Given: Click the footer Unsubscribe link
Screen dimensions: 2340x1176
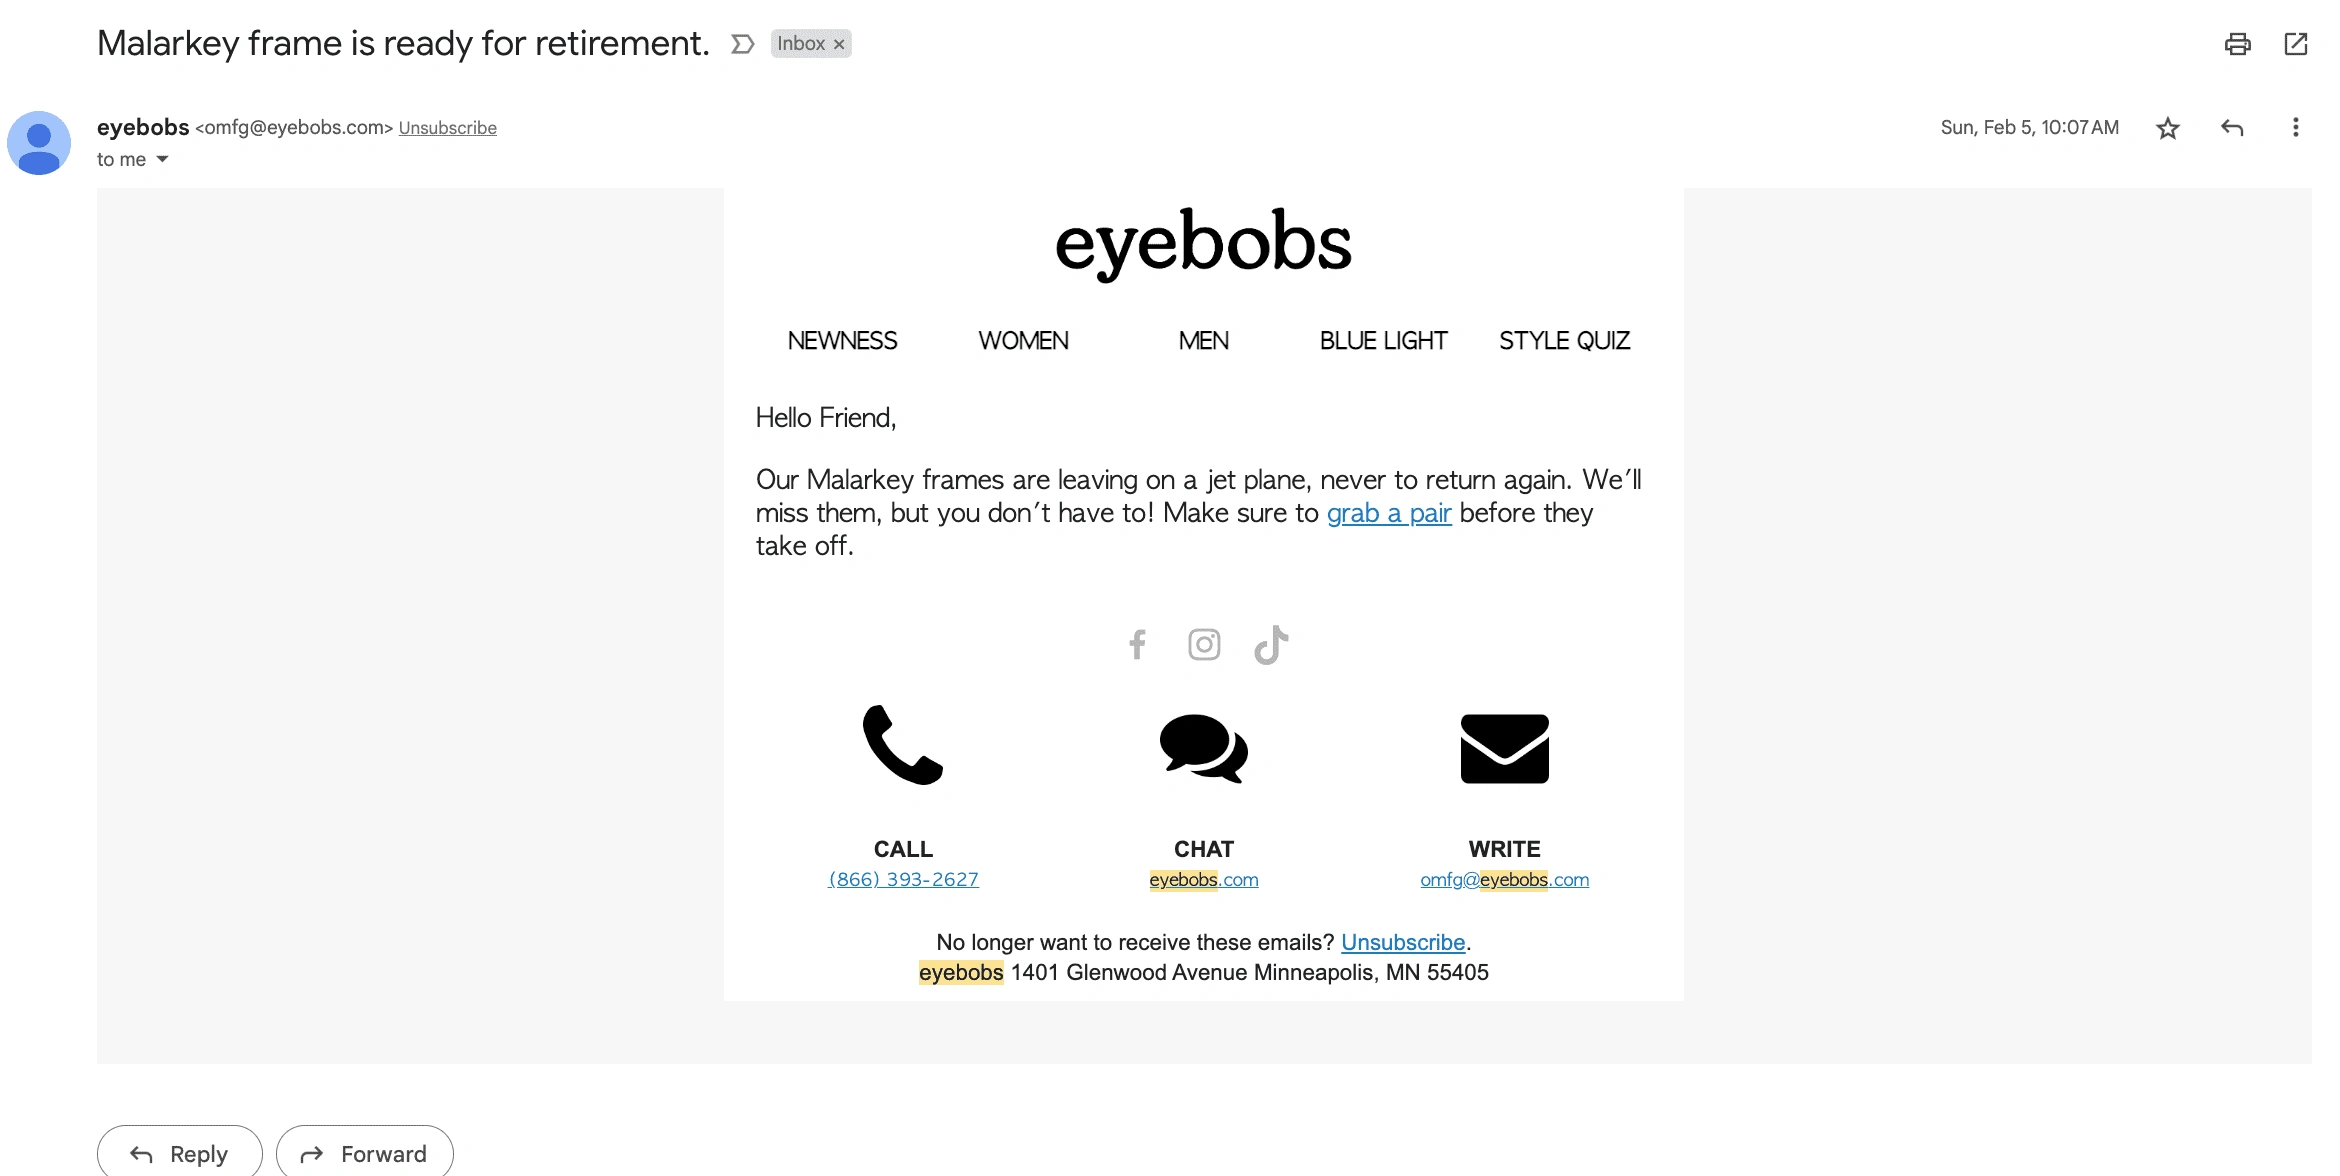Looking at the screenshot, I should coord(1403,943).
